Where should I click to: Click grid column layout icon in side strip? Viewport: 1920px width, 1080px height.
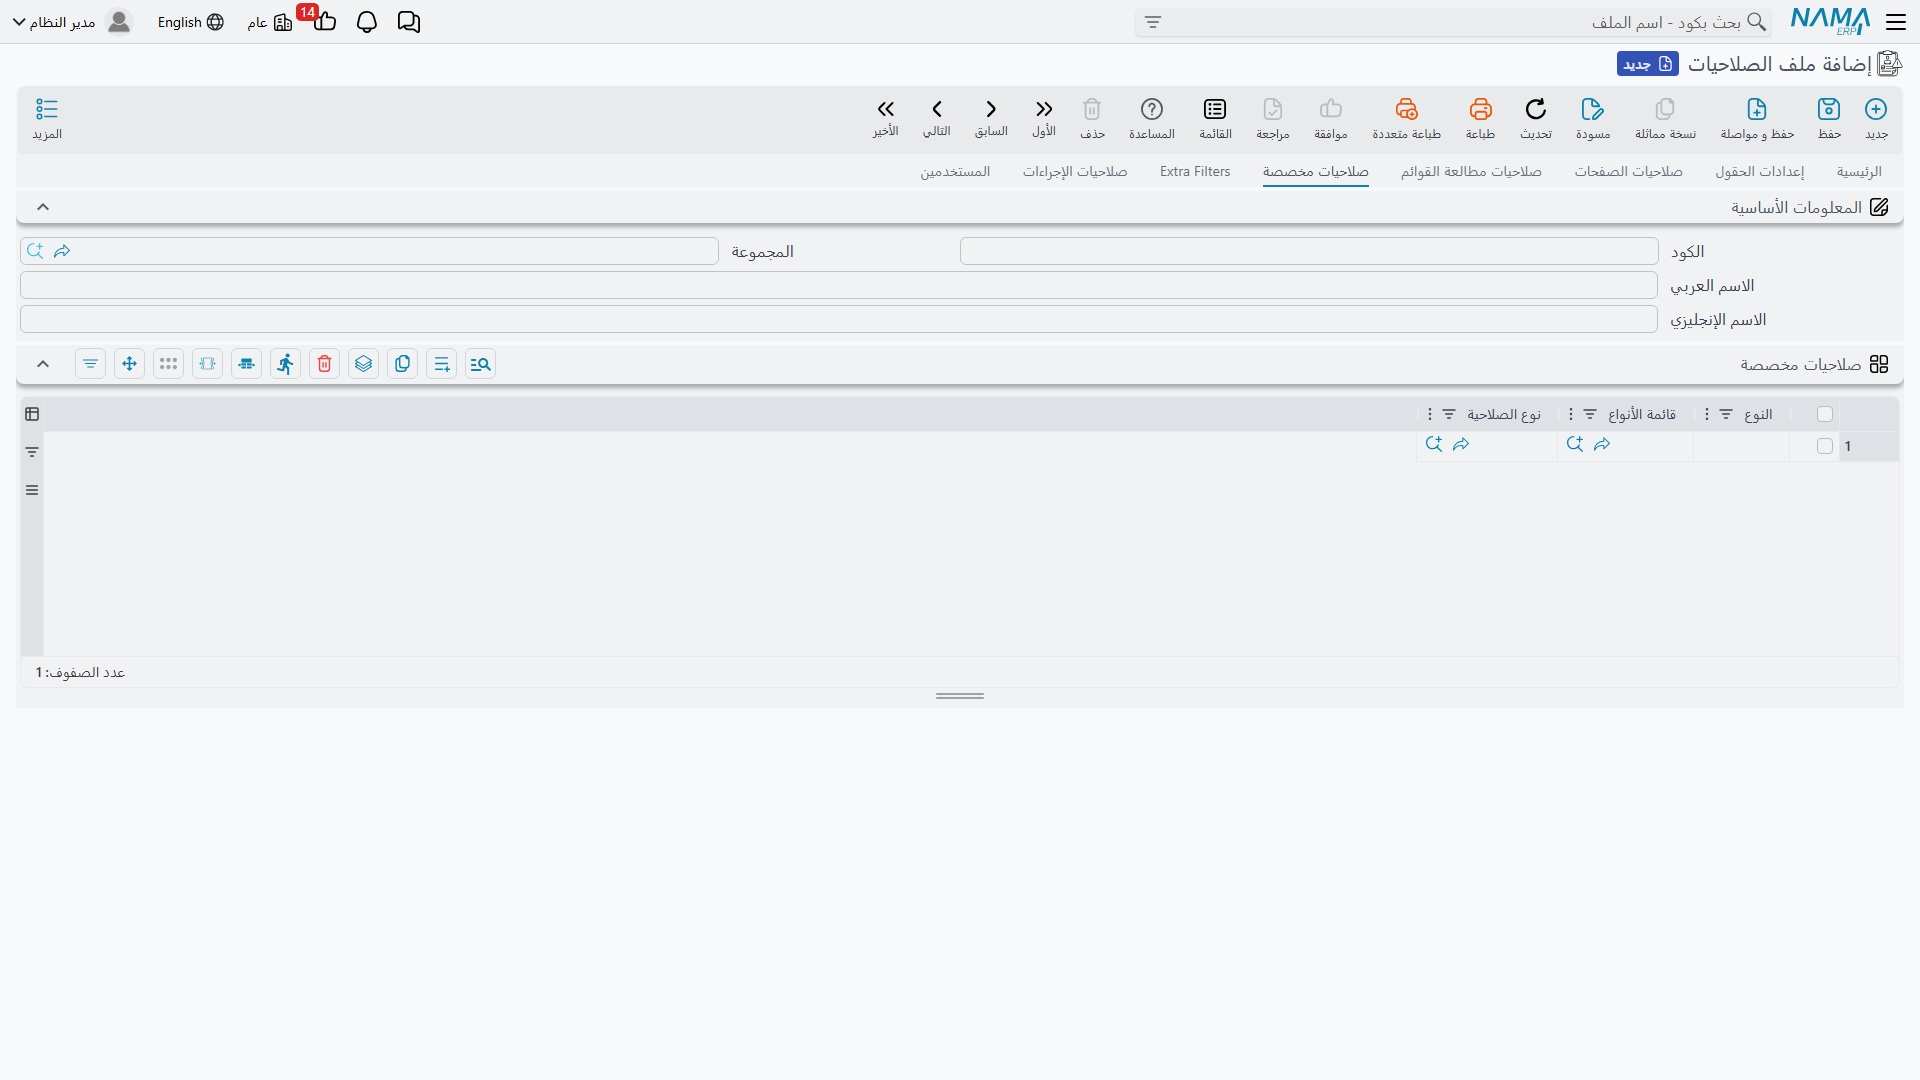click(x=32, y=414)
